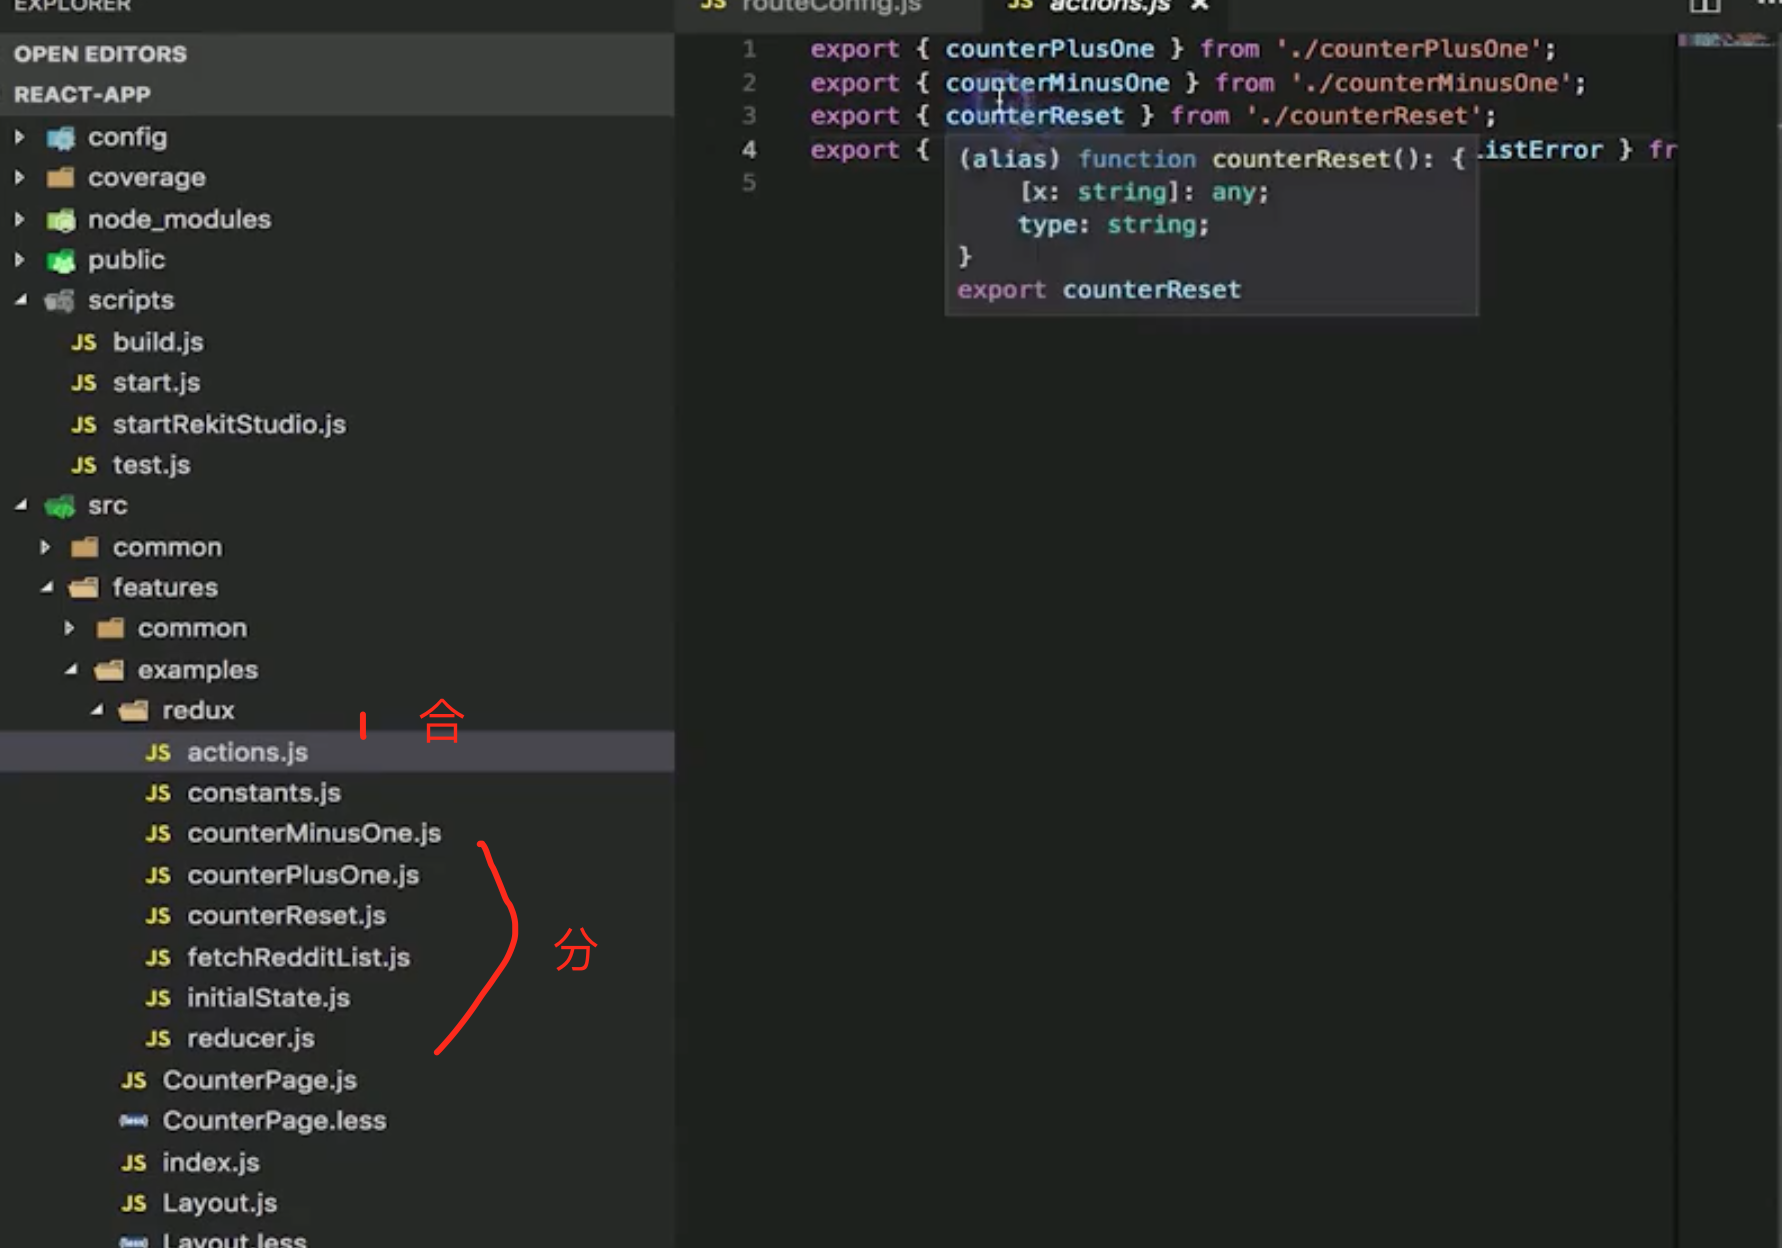Image resolution: width=1782 pixels, height=1248 pixels.
Task: Click the JS icon beside Layout.js
Action: click(134, 1204)
